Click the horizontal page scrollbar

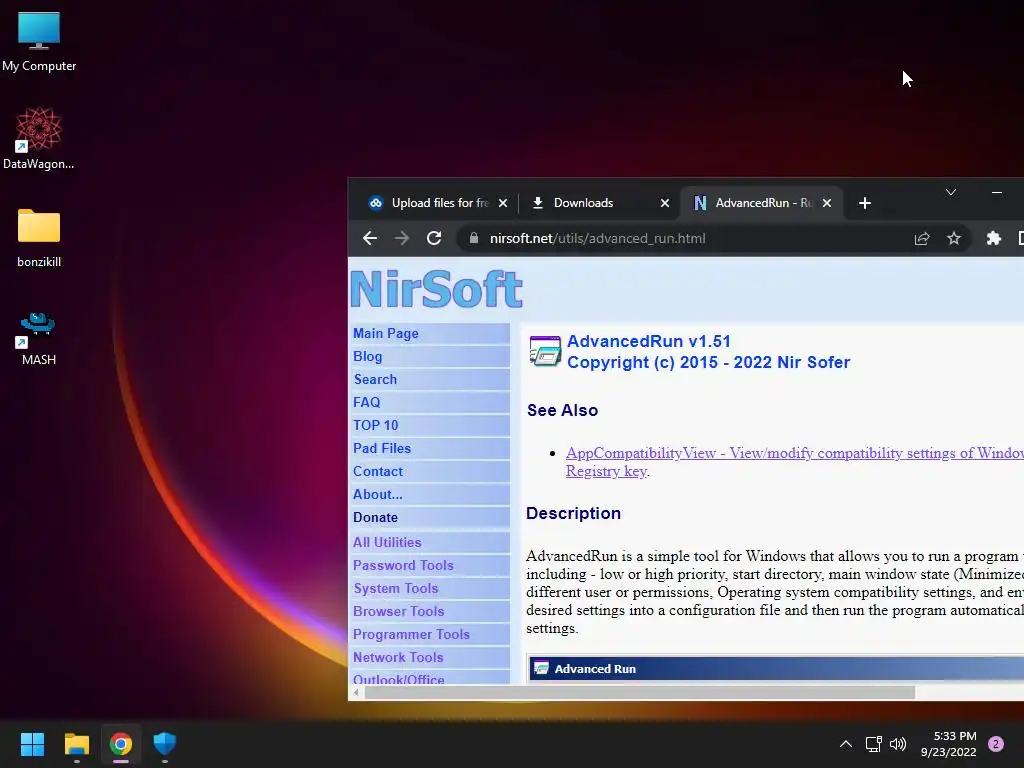pyautogui.click(x=640, y=692)
